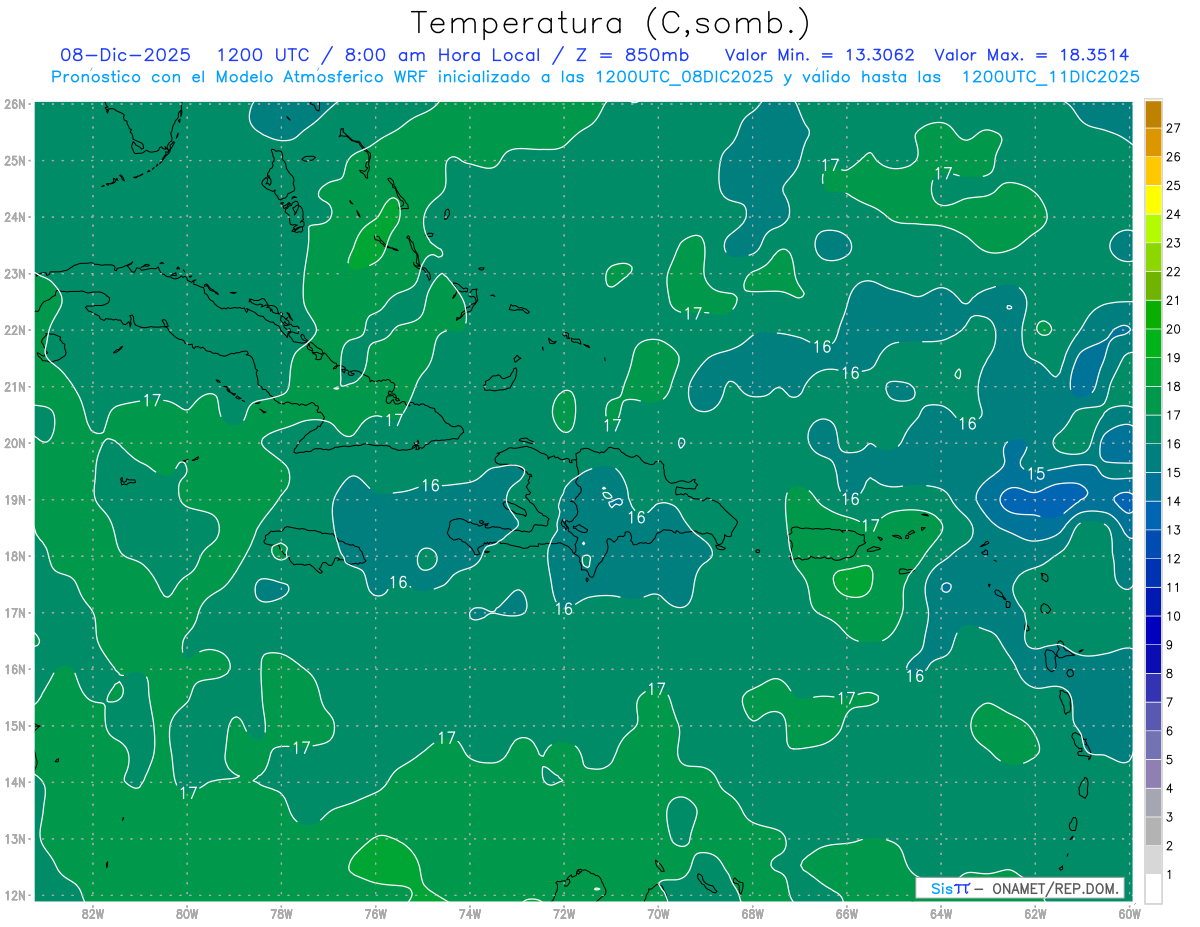Click latitude axis label '25N'

[x=14, y=161]
